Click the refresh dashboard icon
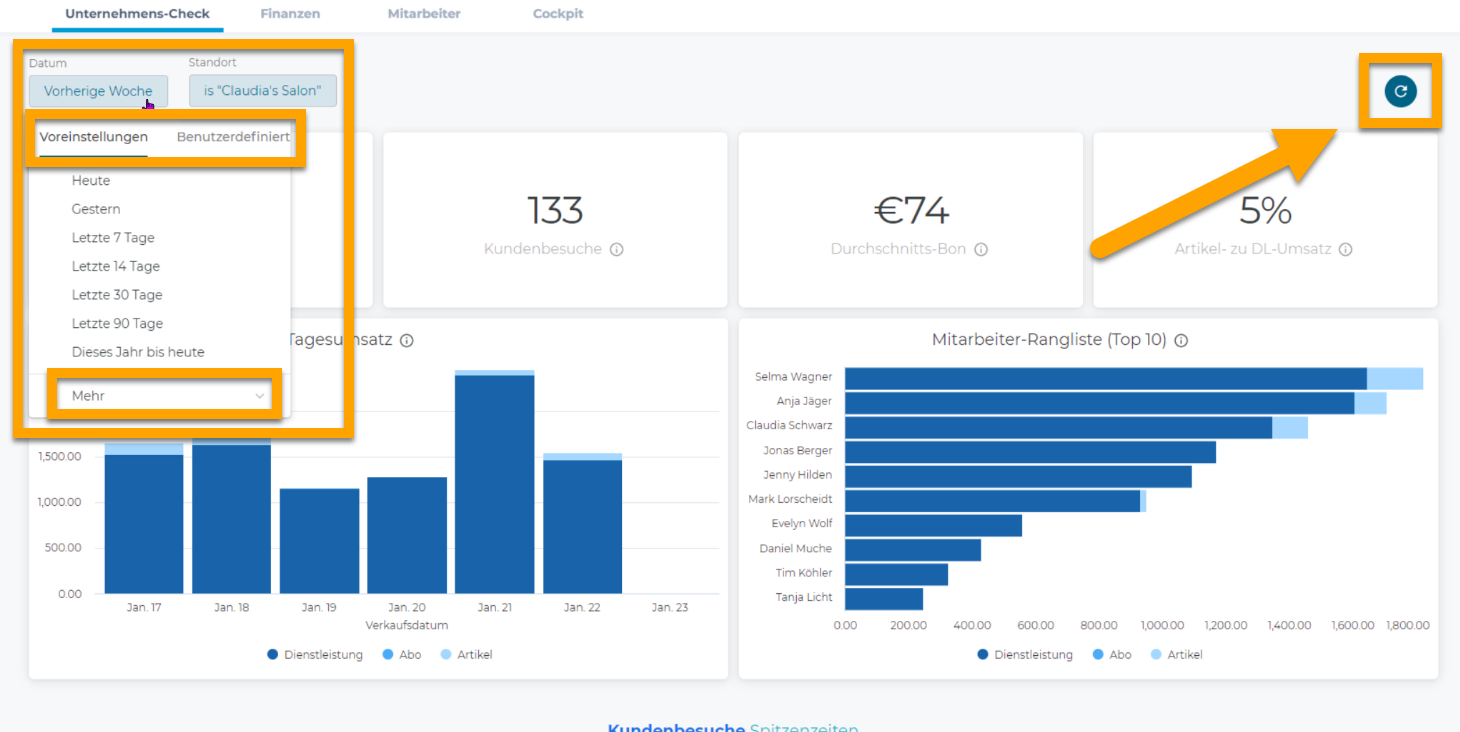Screen dimensions: 1460x732 (1400, 91)
